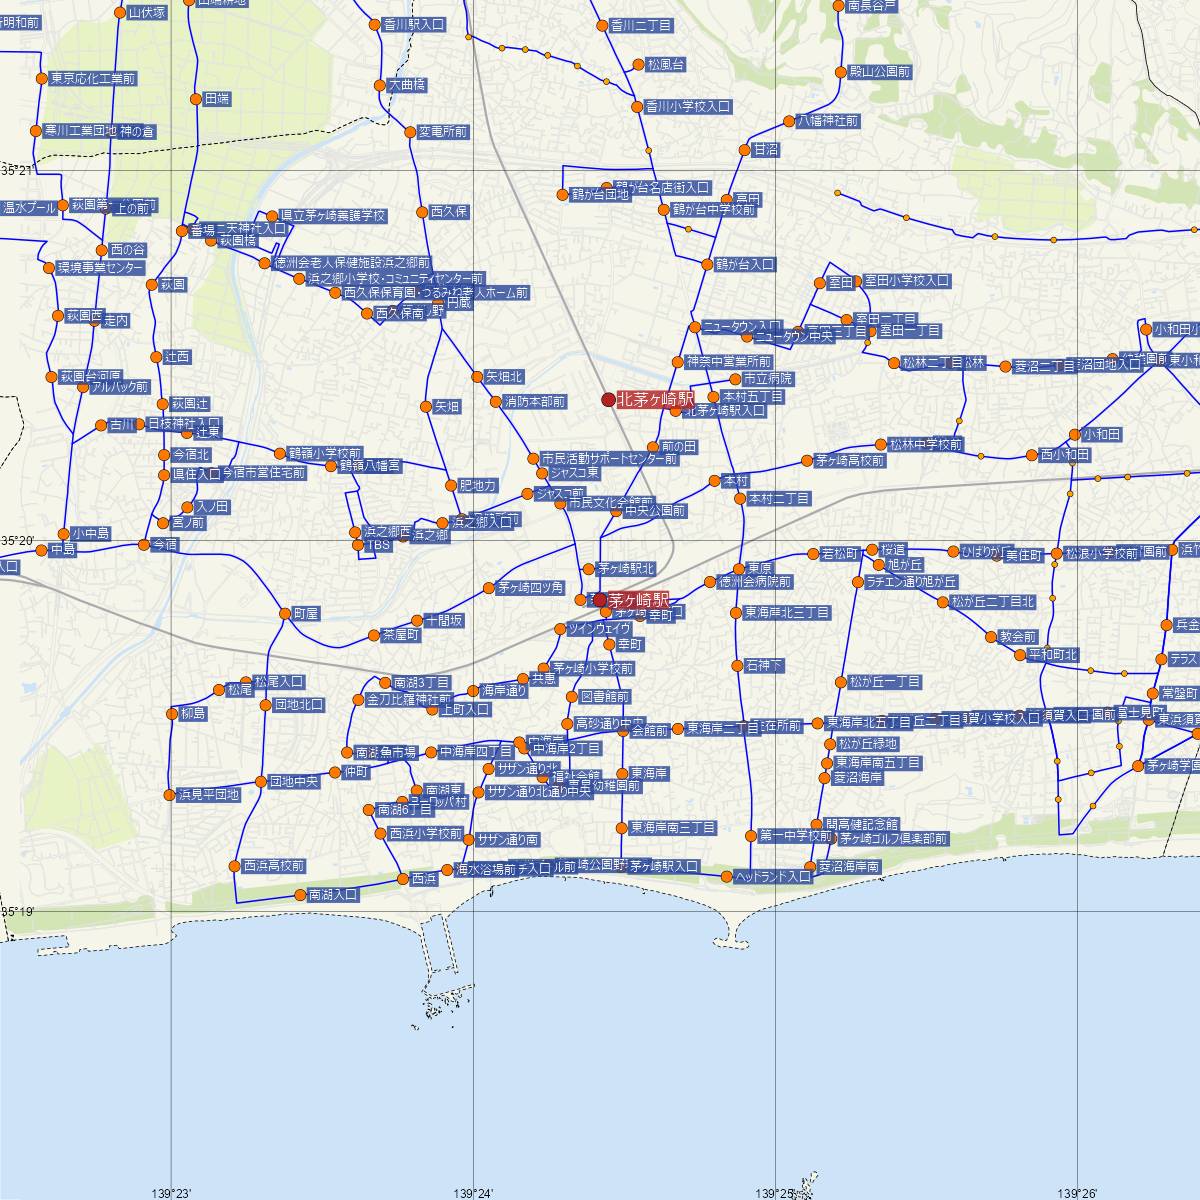The image size is (1200, 1200).
Task: Select the 甘沼 bus stop marker
Action: tap(744, 150)
